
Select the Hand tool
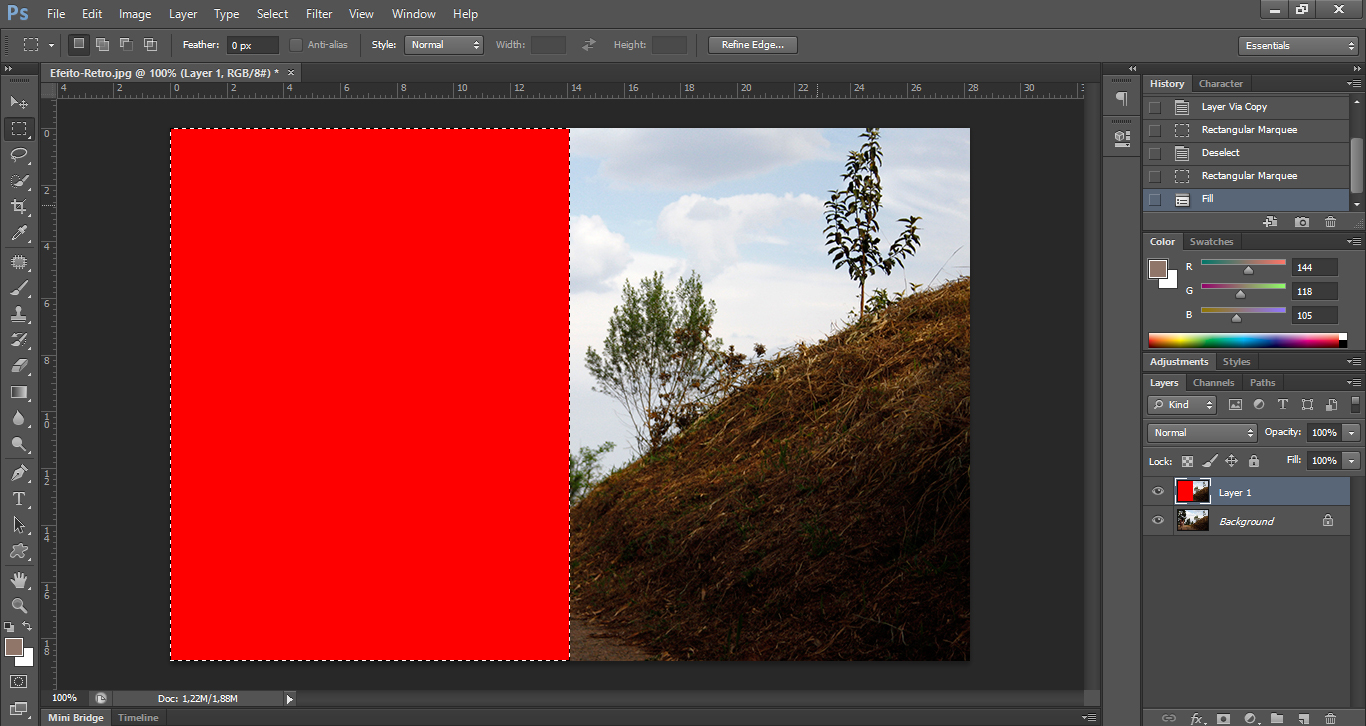19,580
